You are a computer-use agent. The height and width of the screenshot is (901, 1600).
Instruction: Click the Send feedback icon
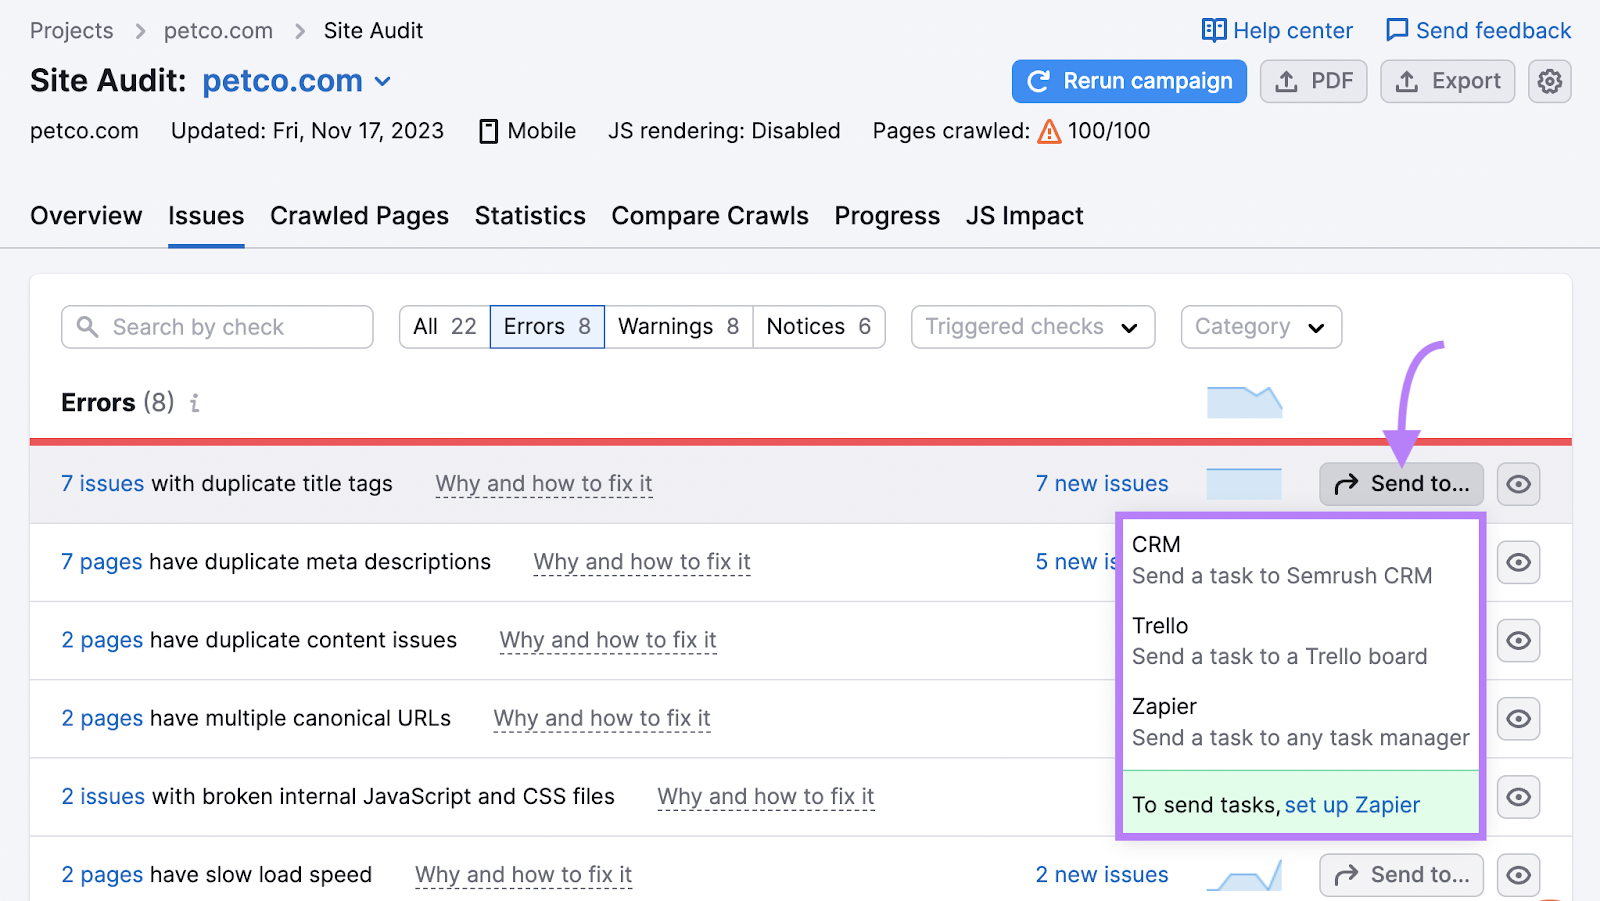[1396, 30]
